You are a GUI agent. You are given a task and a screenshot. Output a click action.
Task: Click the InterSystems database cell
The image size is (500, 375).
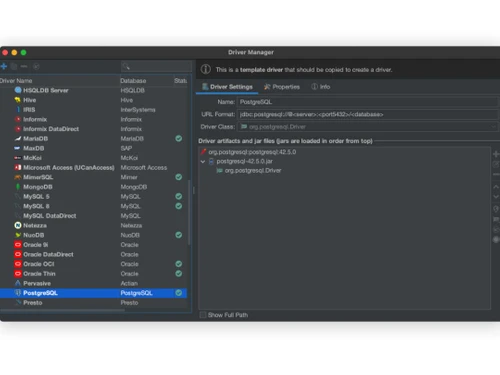(x=138, y=109)
